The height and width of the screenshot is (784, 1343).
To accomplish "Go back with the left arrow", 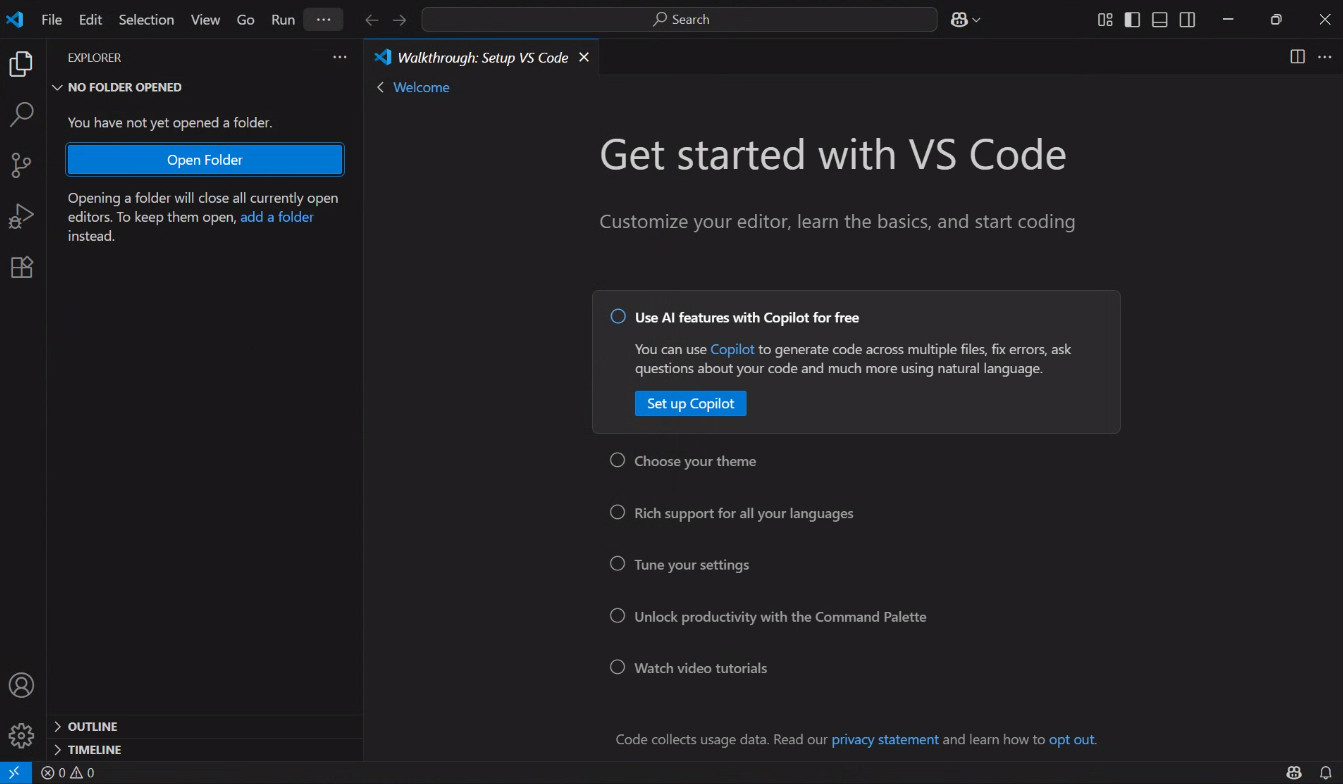I will point(372,19).
